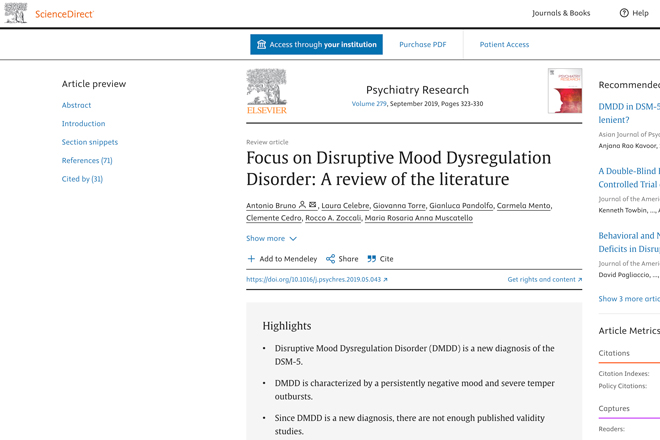660x440 pixels.
Task: Click the email envelope icon beside Antonio Bruno
Action: point(312,205)
